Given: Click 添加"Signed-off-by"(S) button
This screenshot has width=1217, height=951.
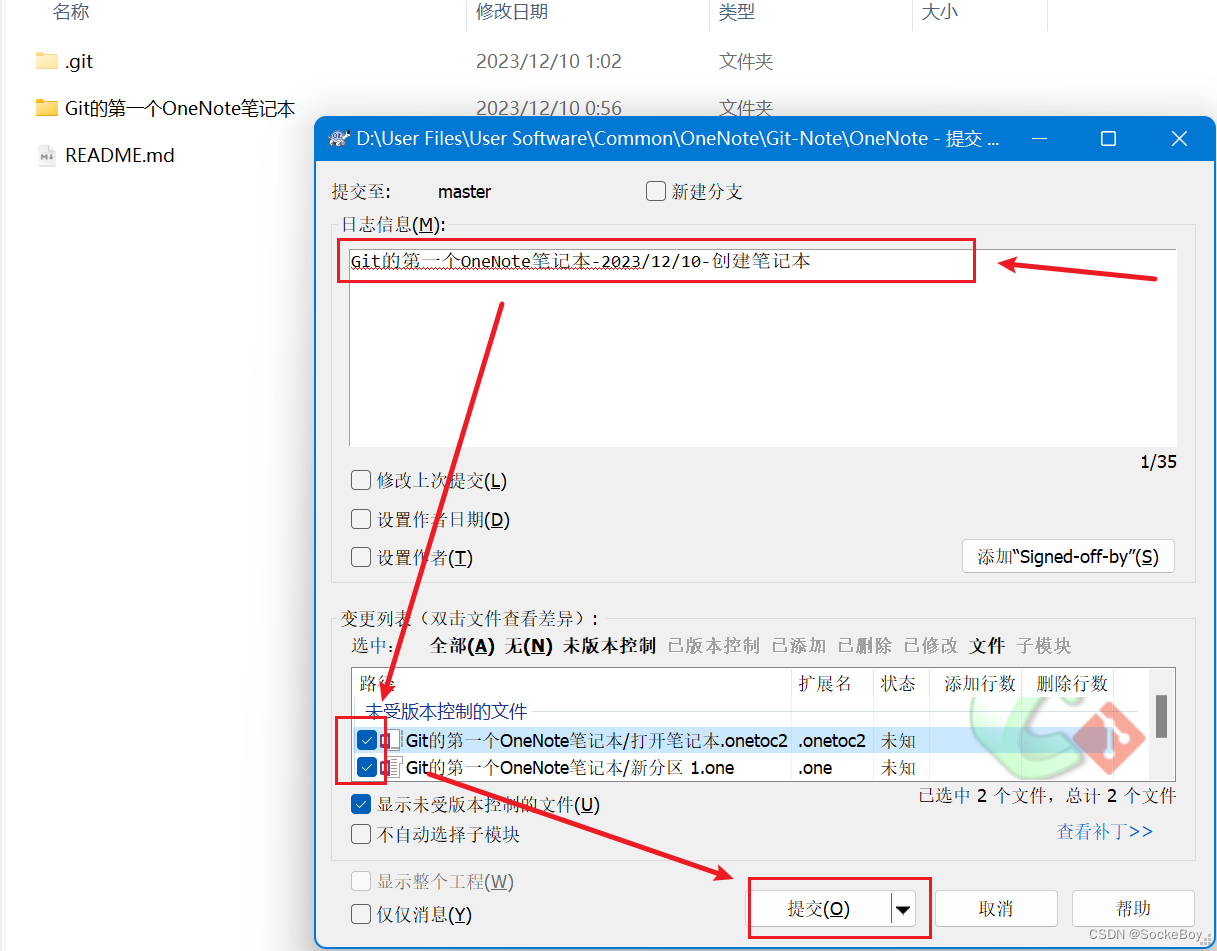Looking at the screenshot, I should [x=1068, y=557].
